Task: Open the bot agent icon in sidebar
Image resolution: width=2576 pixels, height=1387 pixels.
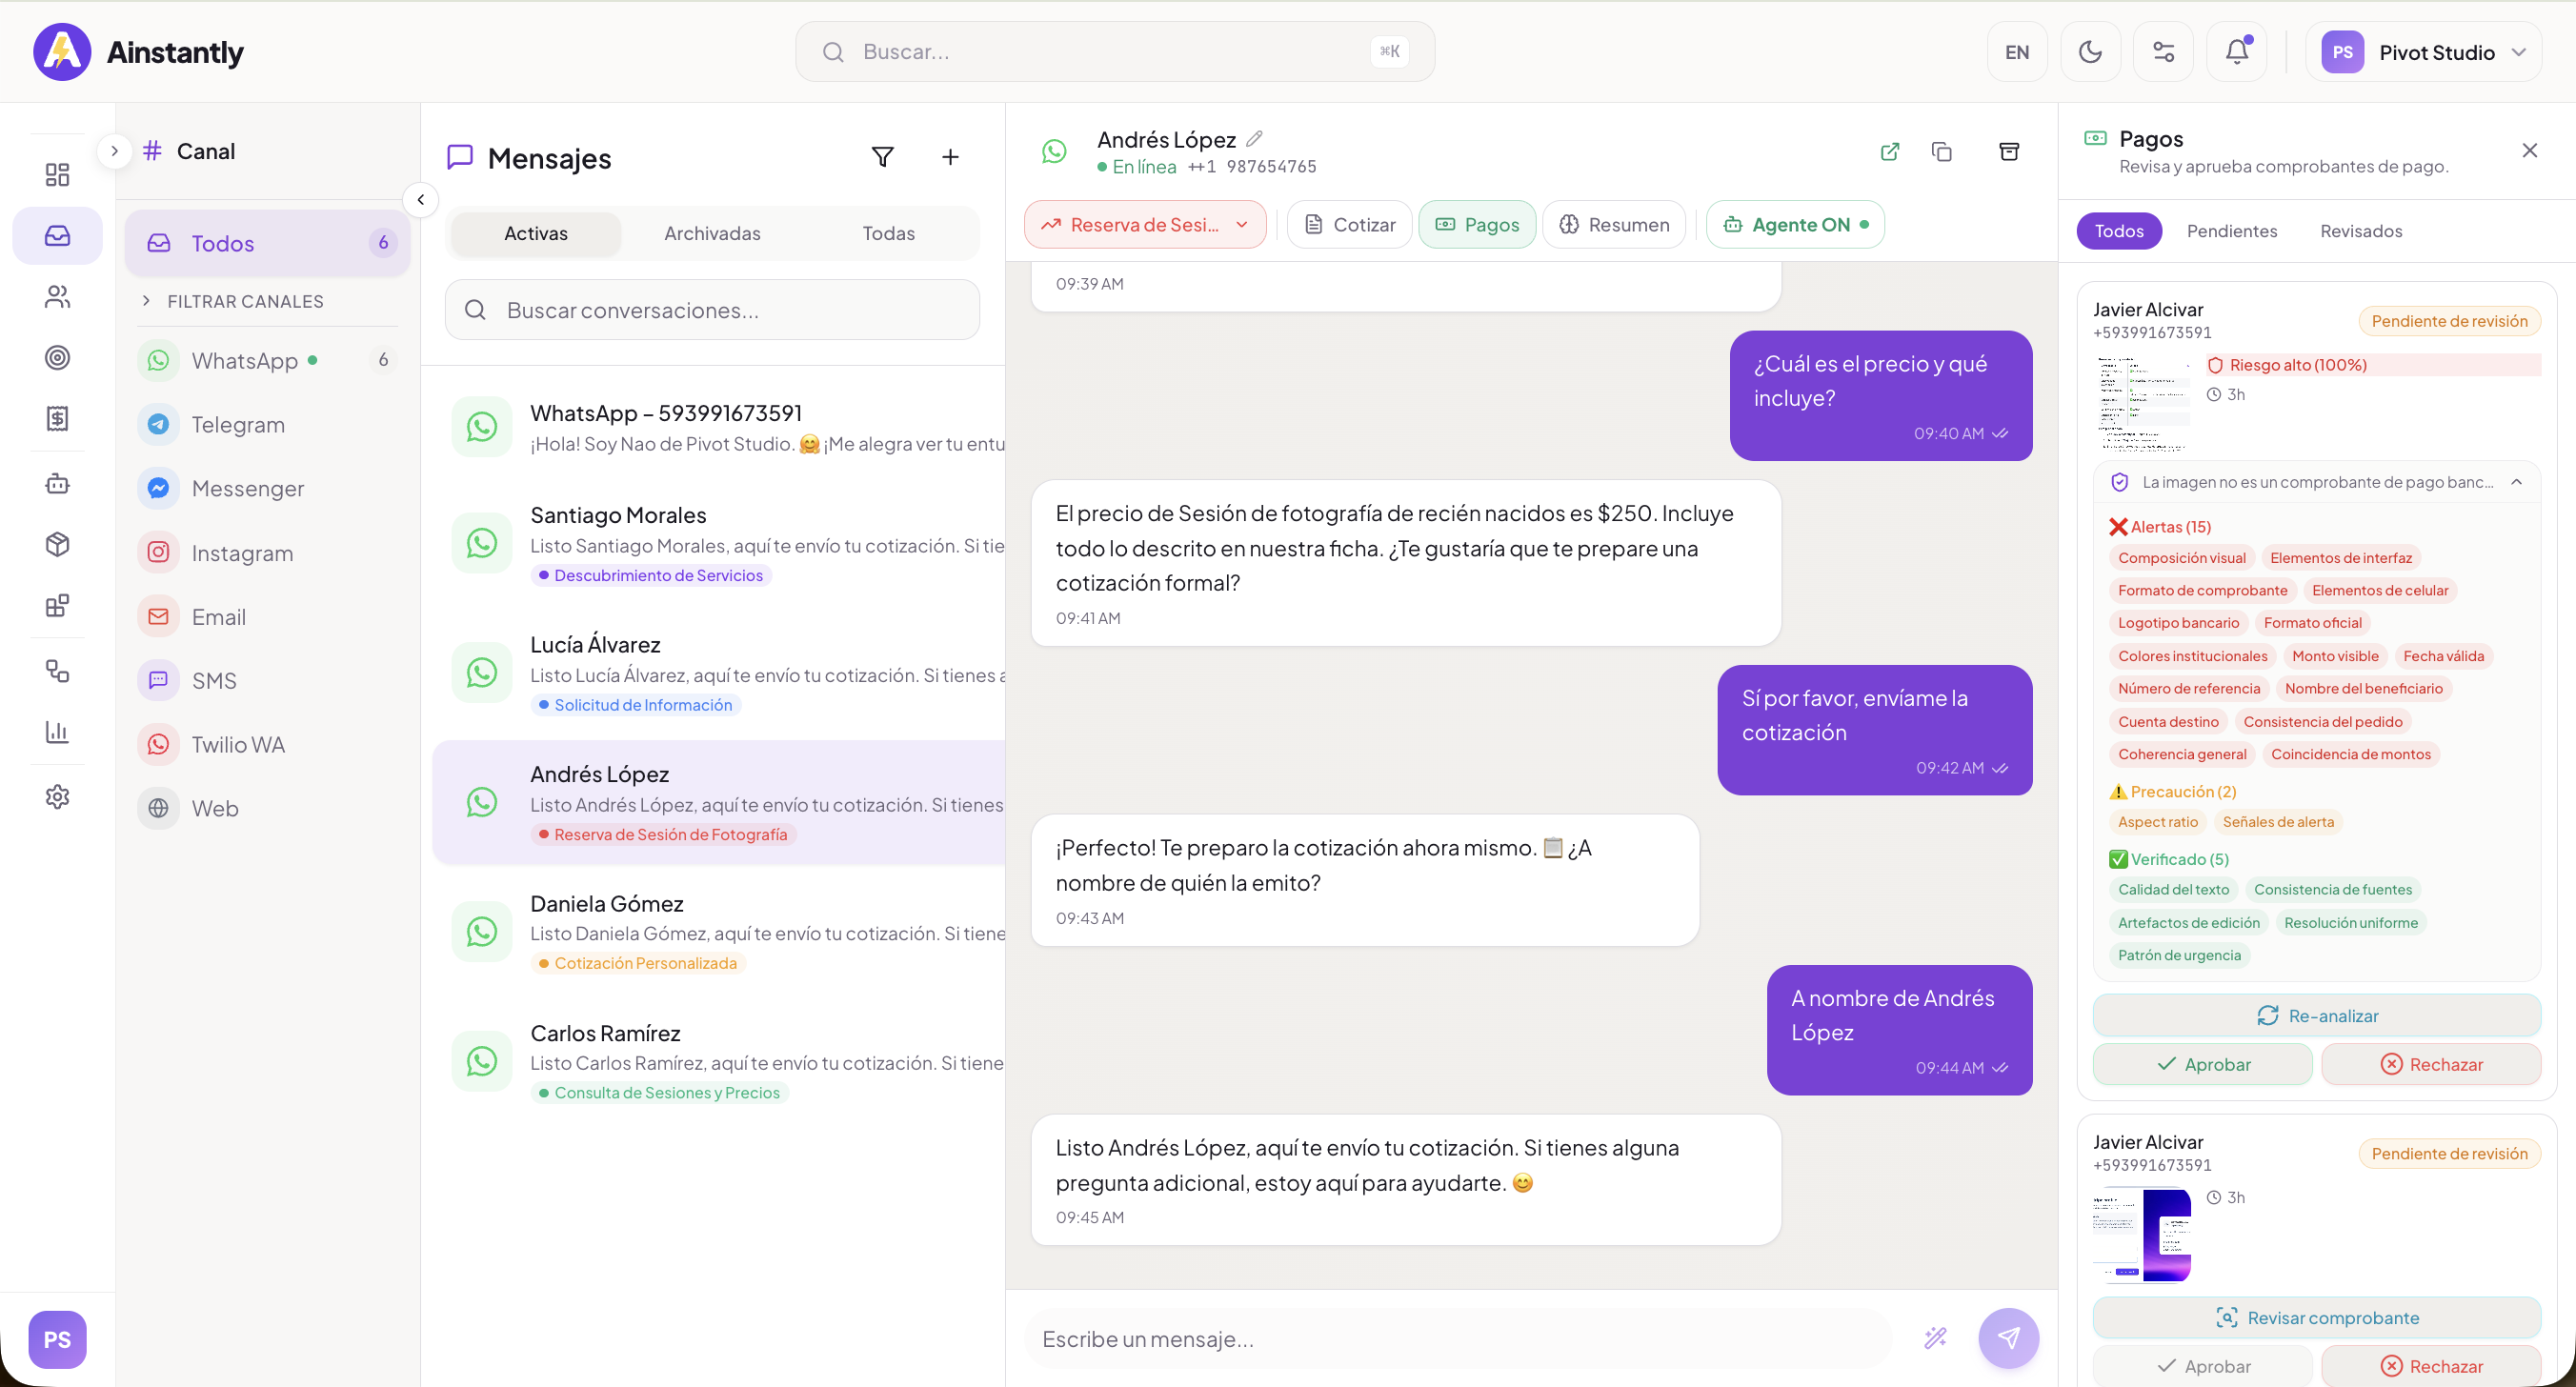Action: 57,484
